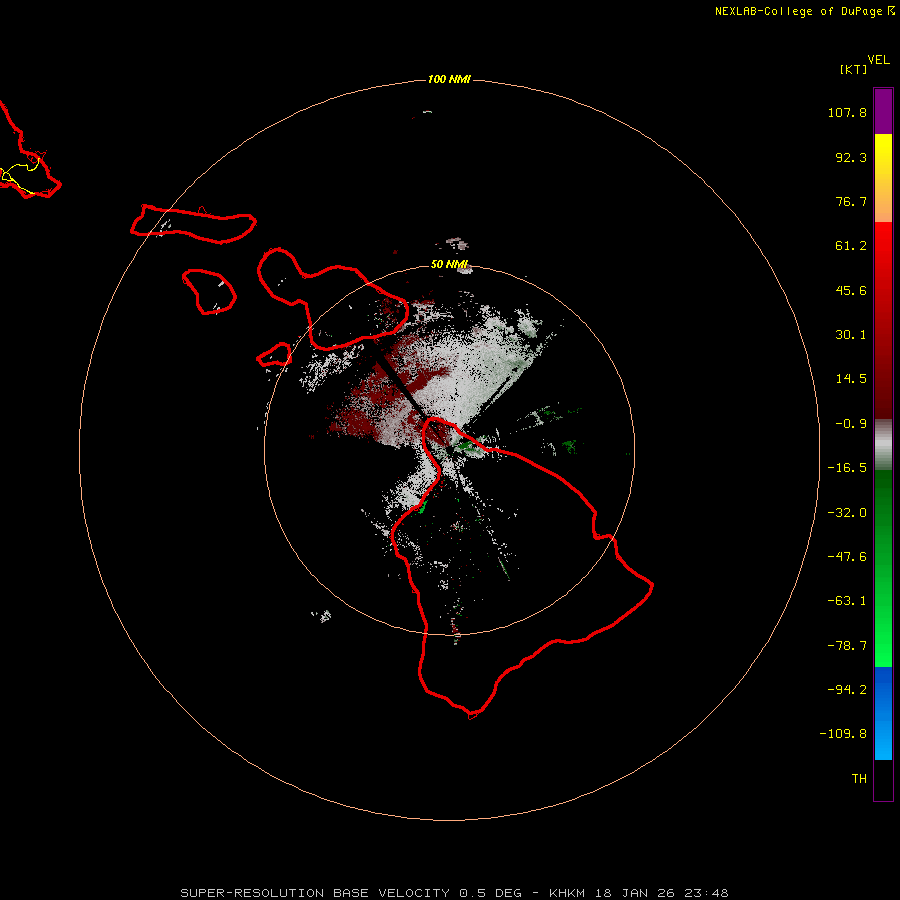Click the 50 NMI range ring label

point(449,264)
